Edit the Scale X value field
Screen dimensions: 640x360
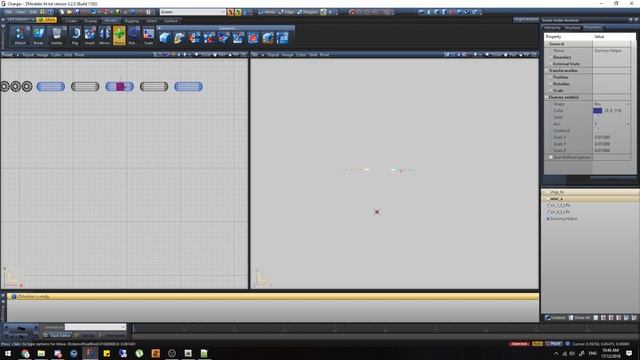(612, 137)
